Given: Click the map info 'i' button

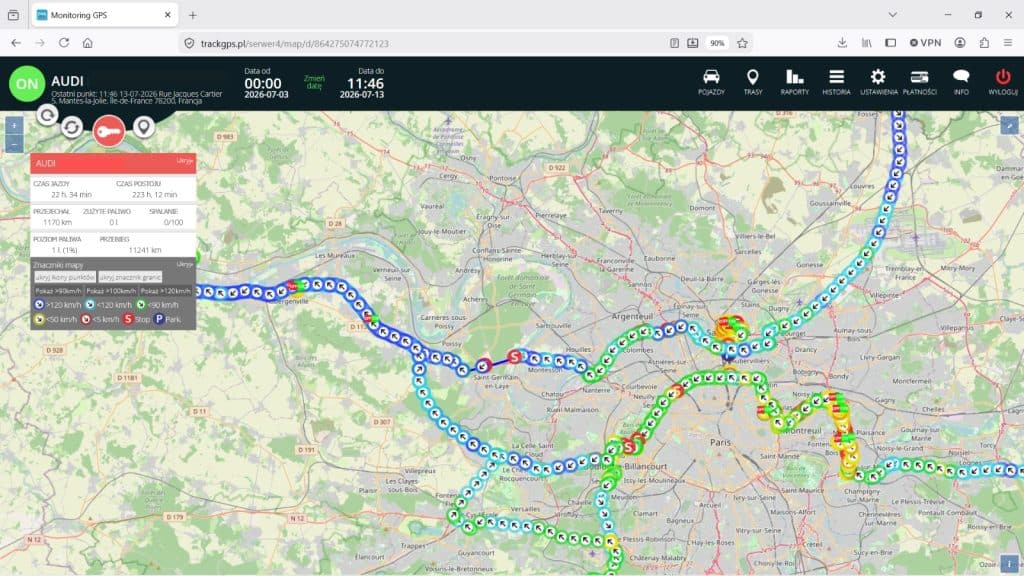Looking at the screenshot, I should 1009,563.
